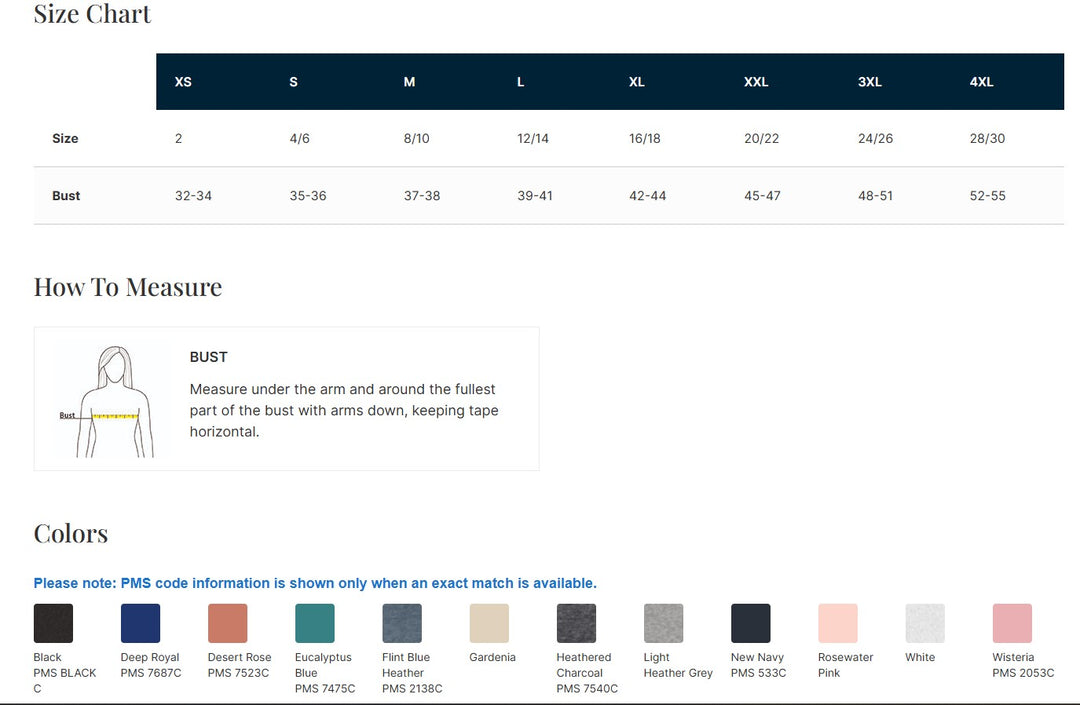Click size value 2
Viewport: 1080px width, 705px height.
tap(178, 138)
